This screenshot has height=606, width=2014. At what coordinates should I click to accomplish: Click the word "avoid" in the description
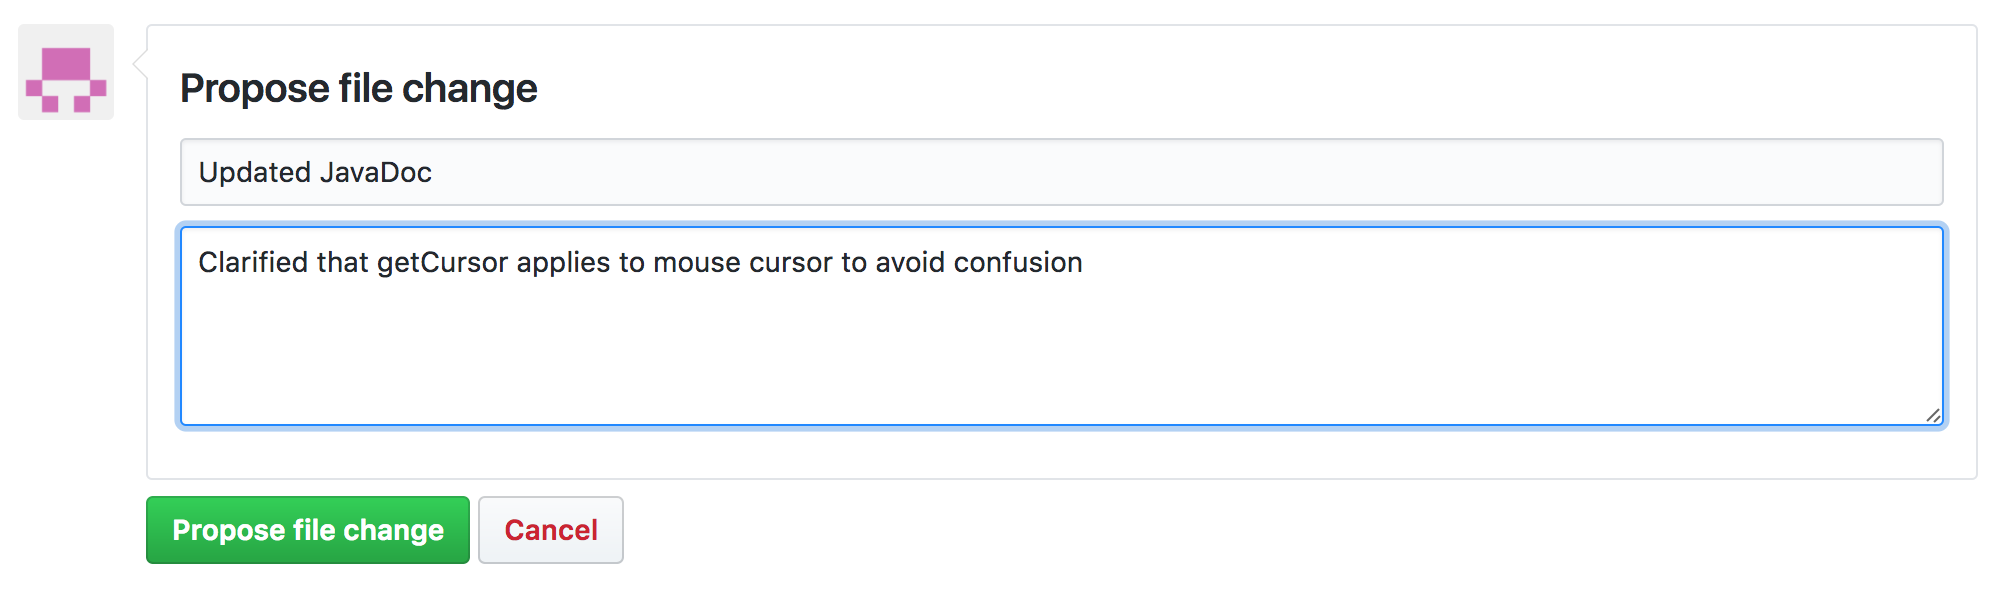pos(910,263)
